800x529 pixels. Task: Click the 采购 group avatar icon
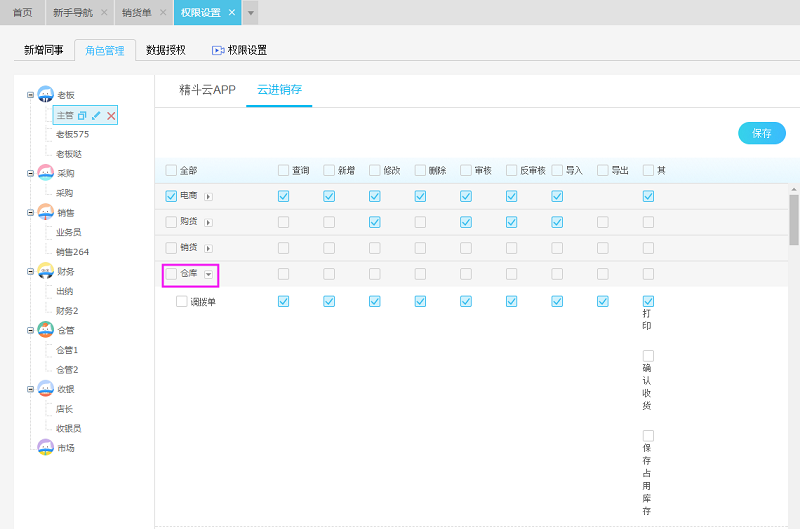45,173
